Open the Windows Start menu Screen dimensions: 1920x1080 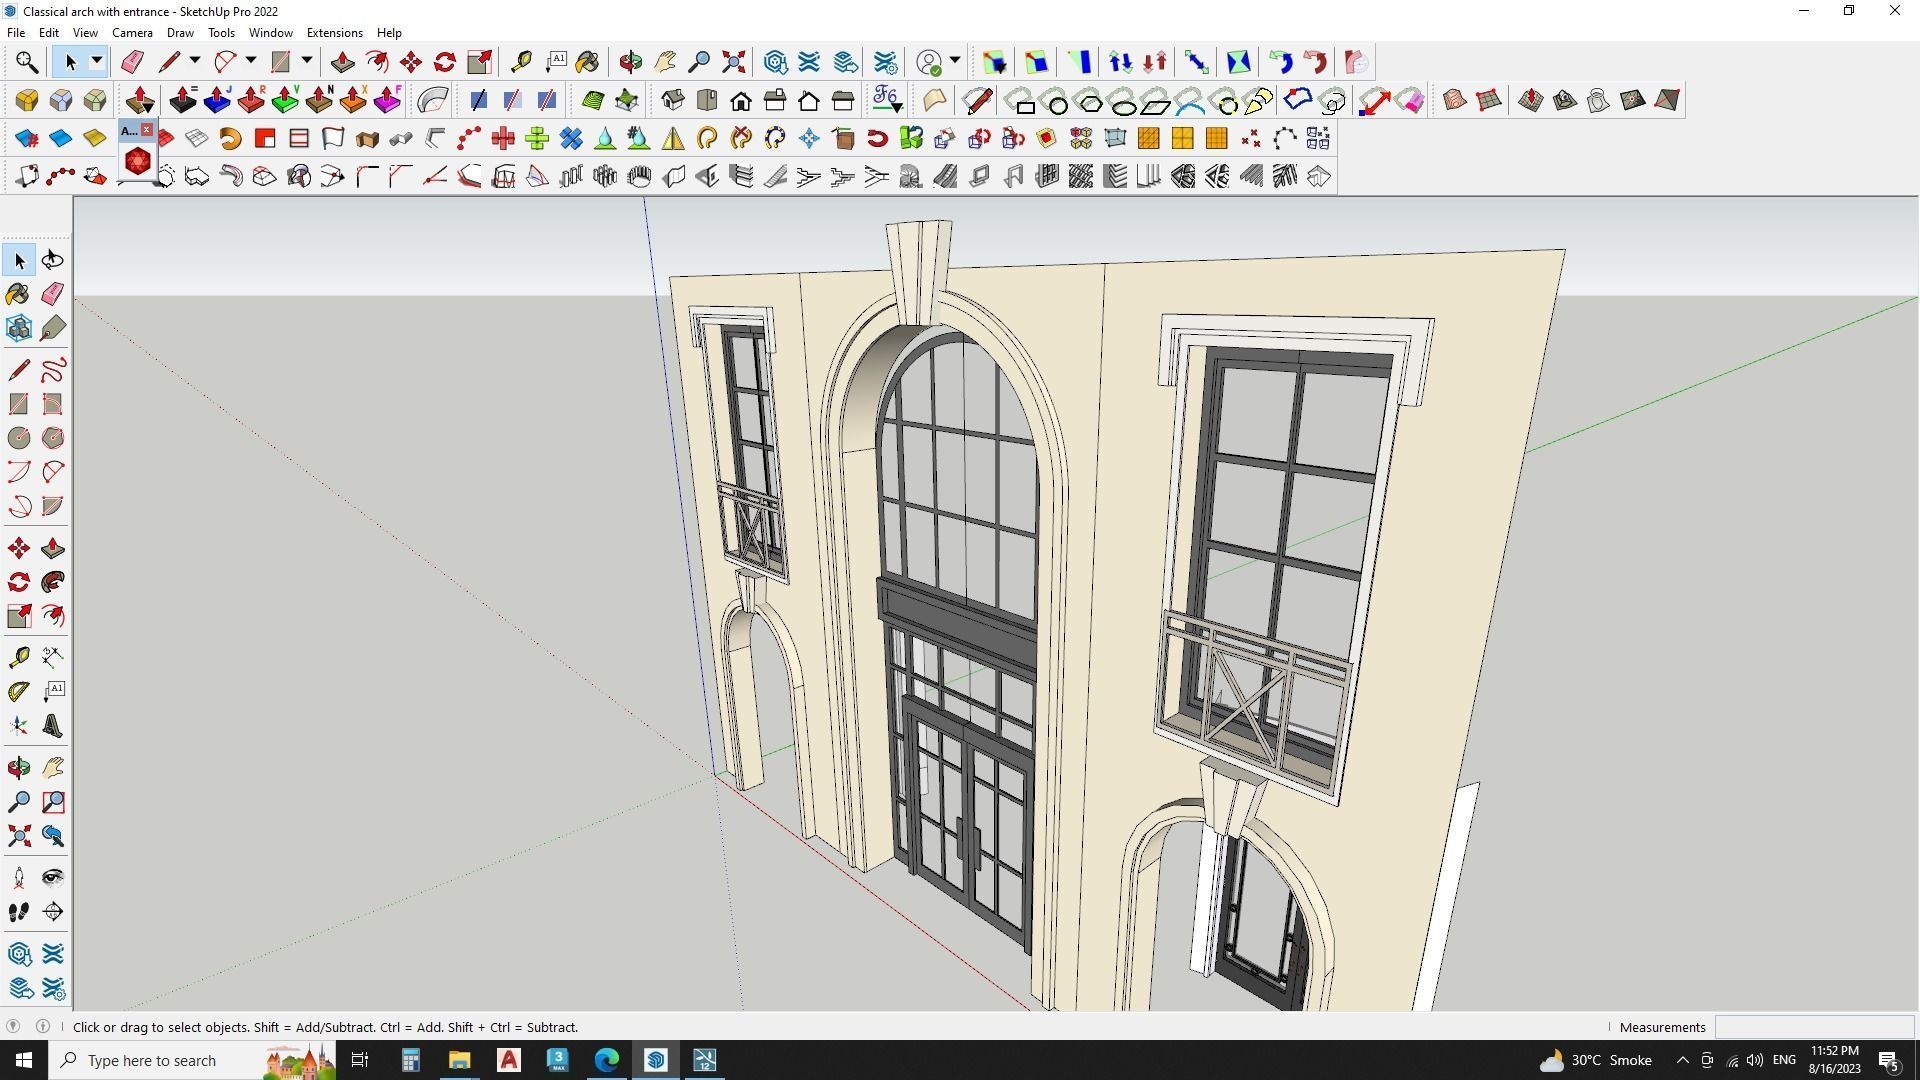(x=24, y=1060)
